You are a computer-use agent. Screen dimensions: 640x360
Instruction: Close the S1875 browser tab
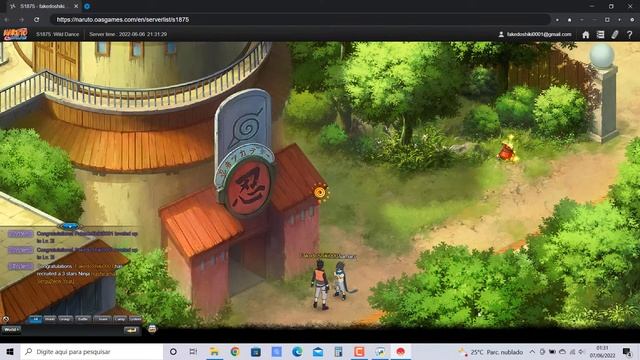(76, 6)
